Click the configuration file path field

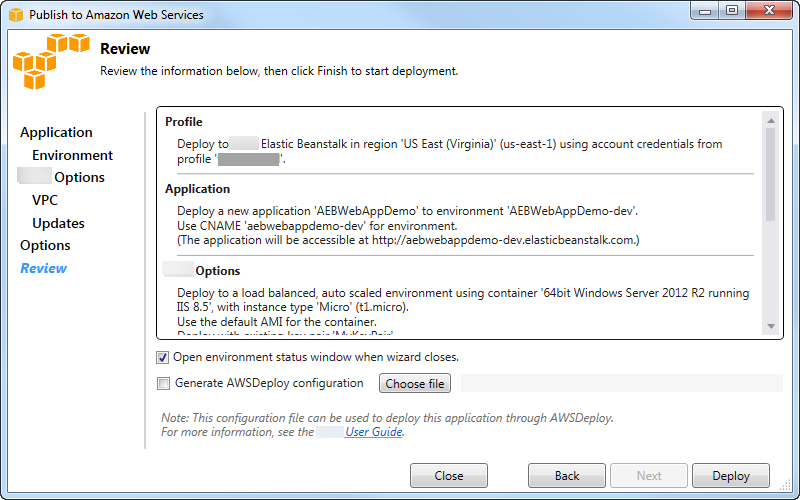pyautogui.click(x=620, y=383)
